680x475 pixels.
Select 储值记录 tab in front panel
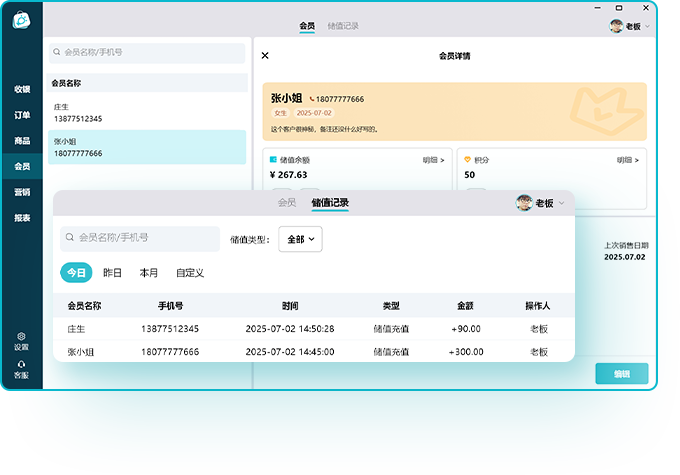click(x=330, y=203)
